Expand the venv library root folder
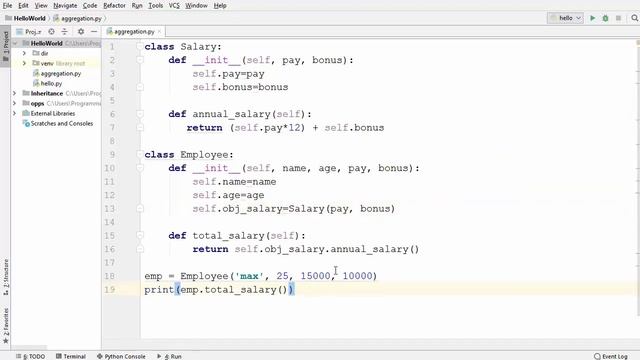 [24, 63]
